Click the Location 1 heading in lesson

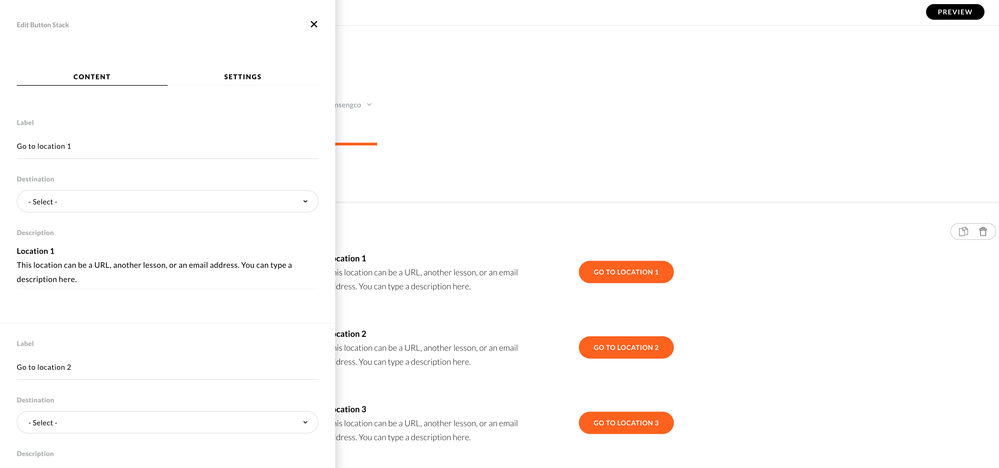tap(351, 259)
